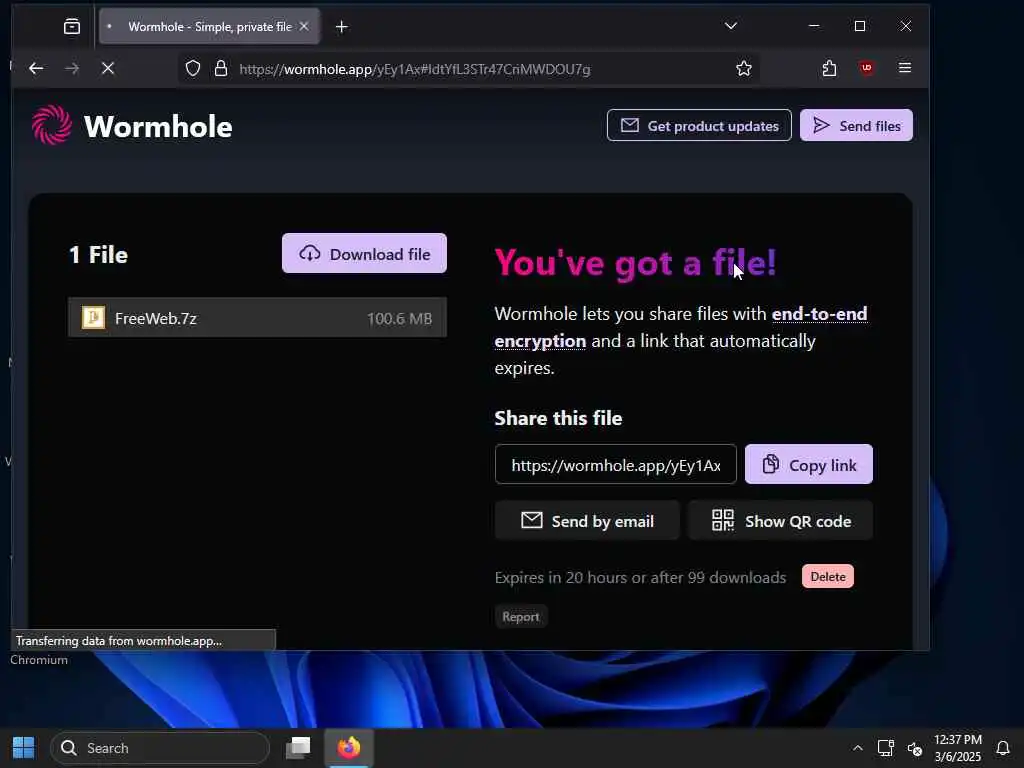Click the browser address bar
Viewport: 1024px width, 768px height.
pos(468,69)
